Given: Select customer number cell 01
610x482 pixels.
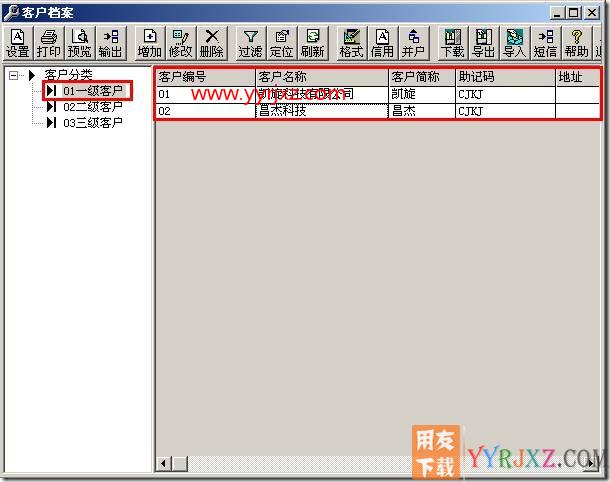Looking at the screenshot, I should (x=205, y=95).
